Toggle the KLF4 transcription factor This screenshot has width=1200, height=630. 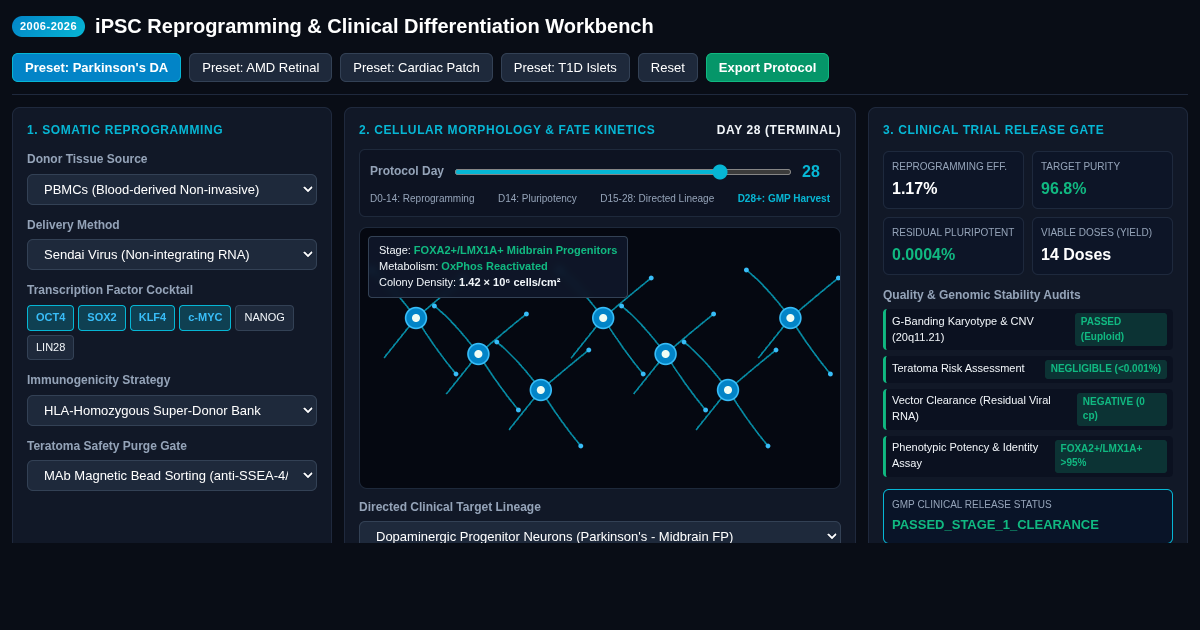(x=152, y=318)
